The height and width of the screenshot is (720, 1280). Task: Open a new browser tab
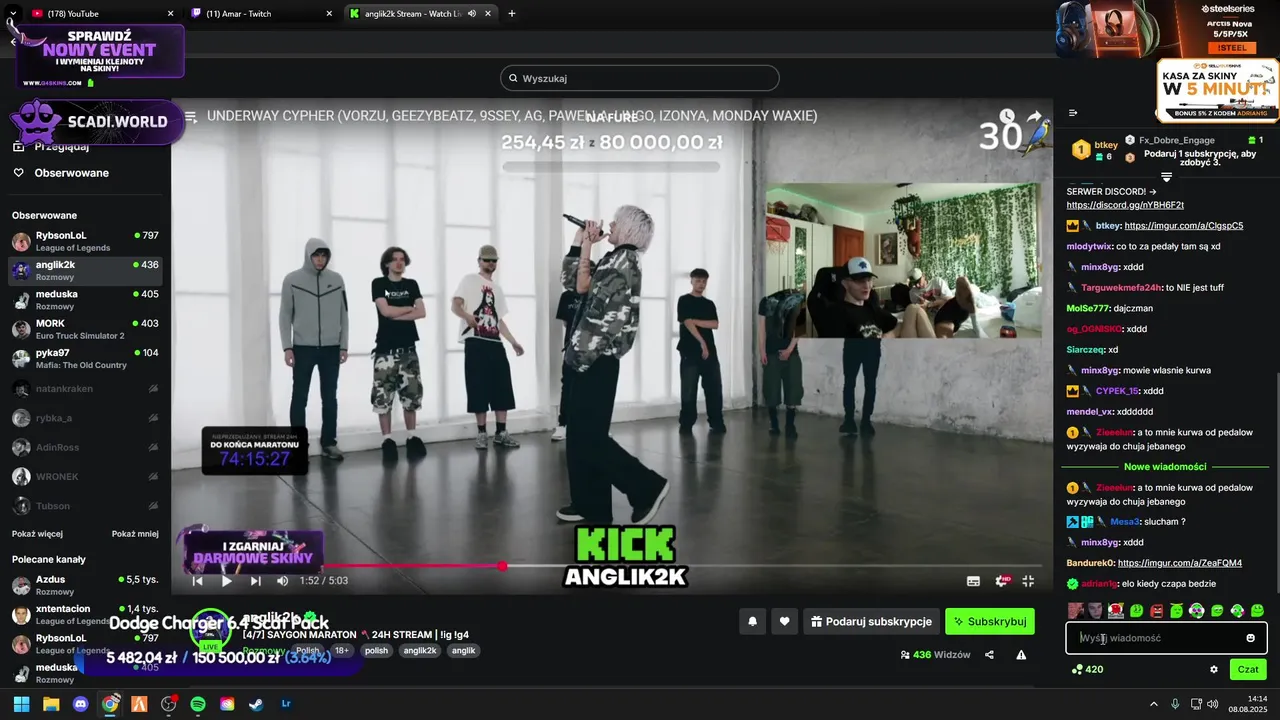pos(512,14)
